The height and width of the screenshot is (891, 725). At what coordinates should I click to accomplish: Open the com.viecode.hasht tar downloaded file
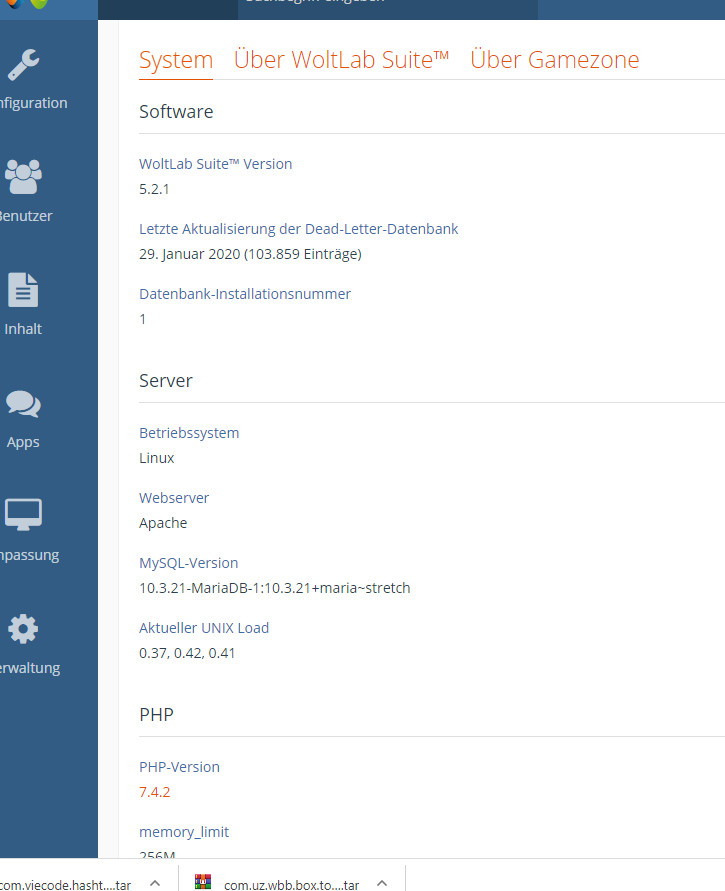click(x=65, y=885)
